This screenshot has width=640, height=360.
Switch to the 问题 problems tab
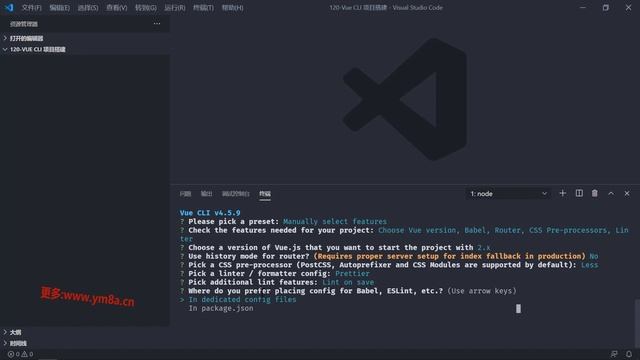(x=185, y=194)
